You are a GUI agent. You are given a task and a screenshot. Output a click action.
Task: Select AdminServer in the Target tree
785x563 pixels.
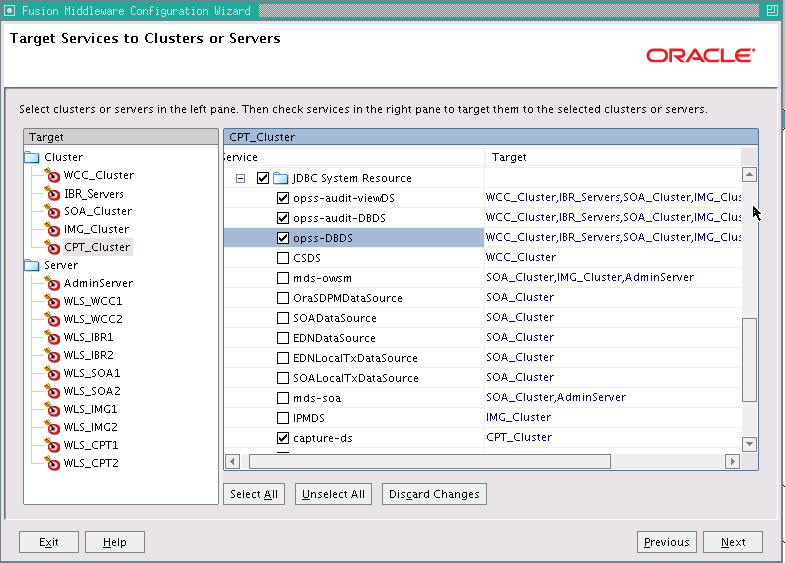pyautogui.click(x=98, y=283)
